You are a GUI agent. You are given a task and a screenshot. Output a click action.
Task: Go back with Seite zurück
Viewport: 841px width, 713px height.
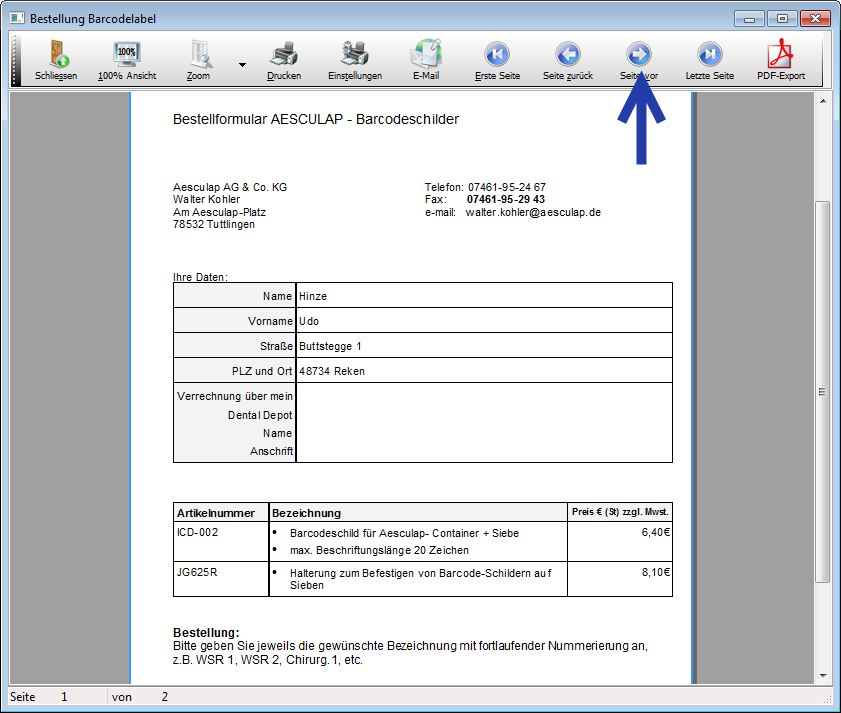(568, 60)
